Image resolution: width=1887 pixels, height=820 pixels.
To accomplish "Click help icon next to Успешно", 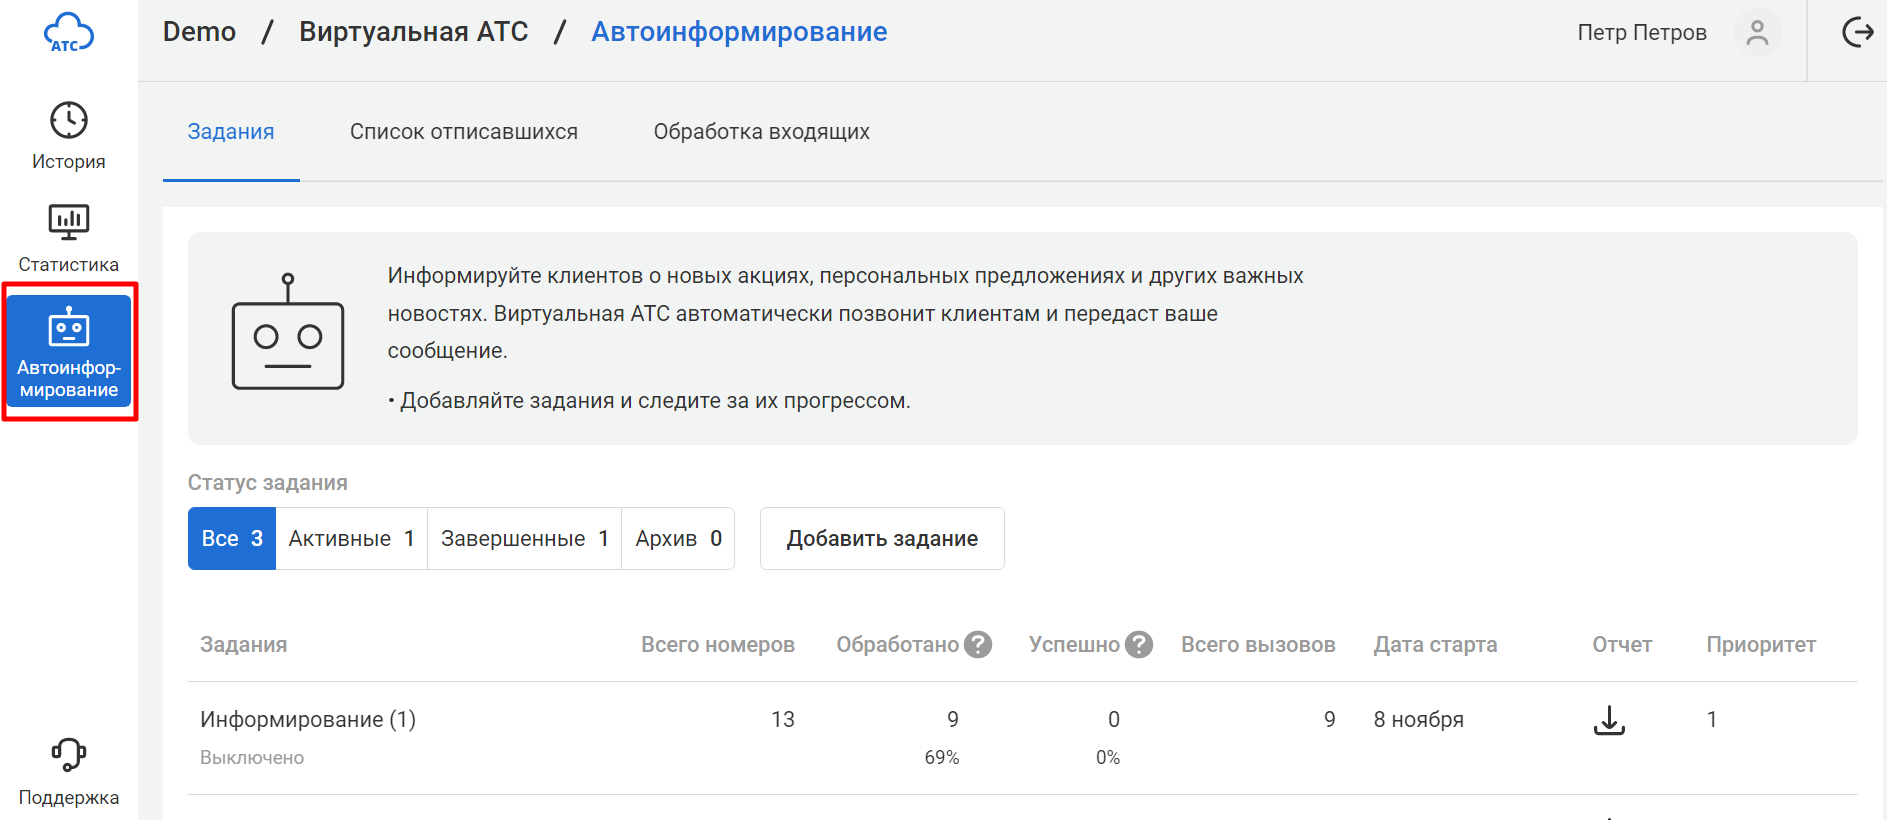I will [x=1138, y=645].
